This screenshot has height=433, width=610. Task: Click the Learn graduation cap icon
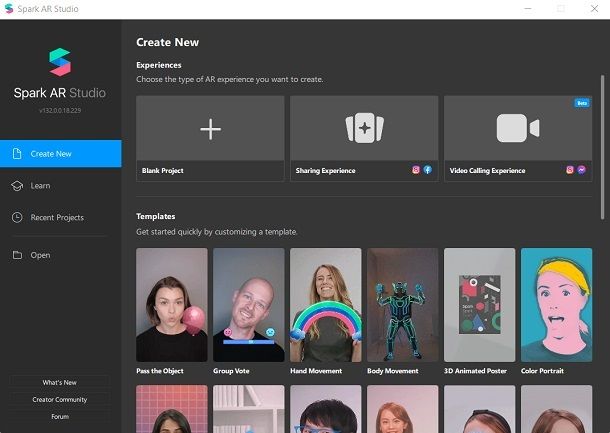pos(17,186)
